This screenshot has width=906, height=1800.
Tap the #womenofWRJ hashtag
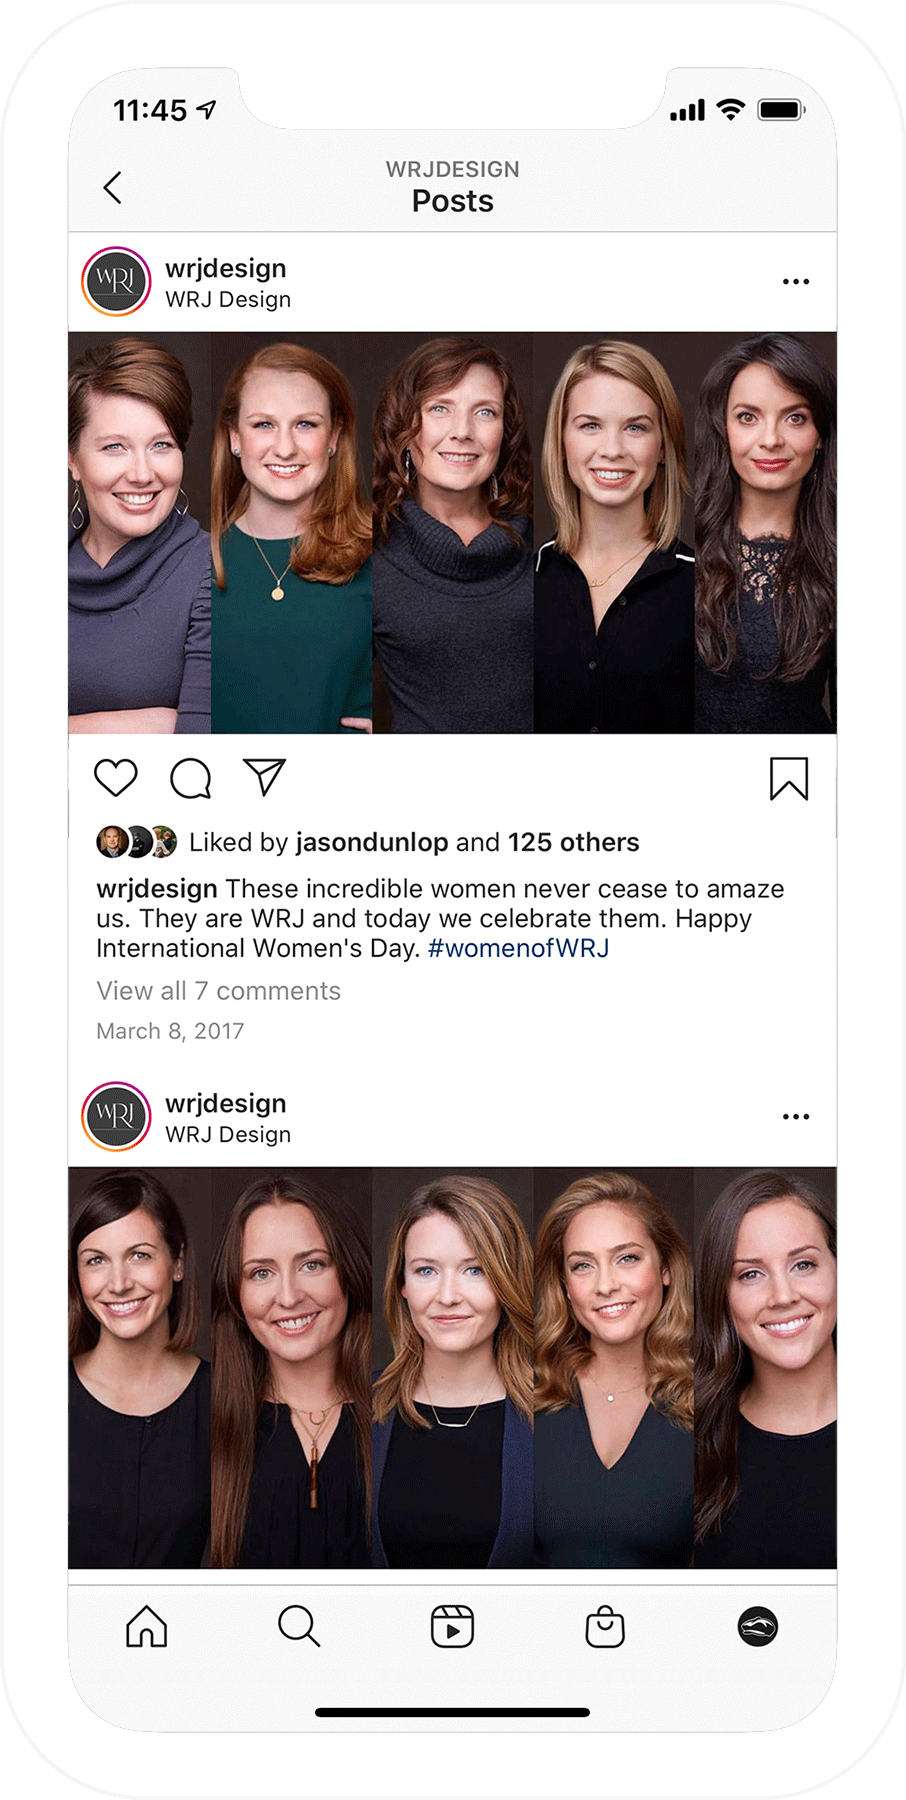pos(518,948)
